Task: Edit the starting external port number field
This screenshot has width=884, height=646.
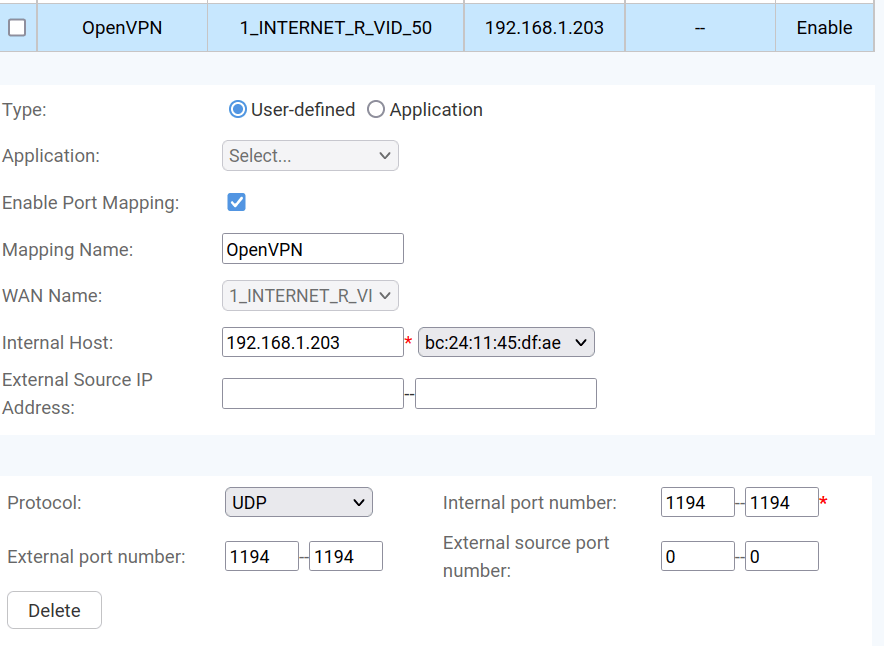Action: (261, 557)
